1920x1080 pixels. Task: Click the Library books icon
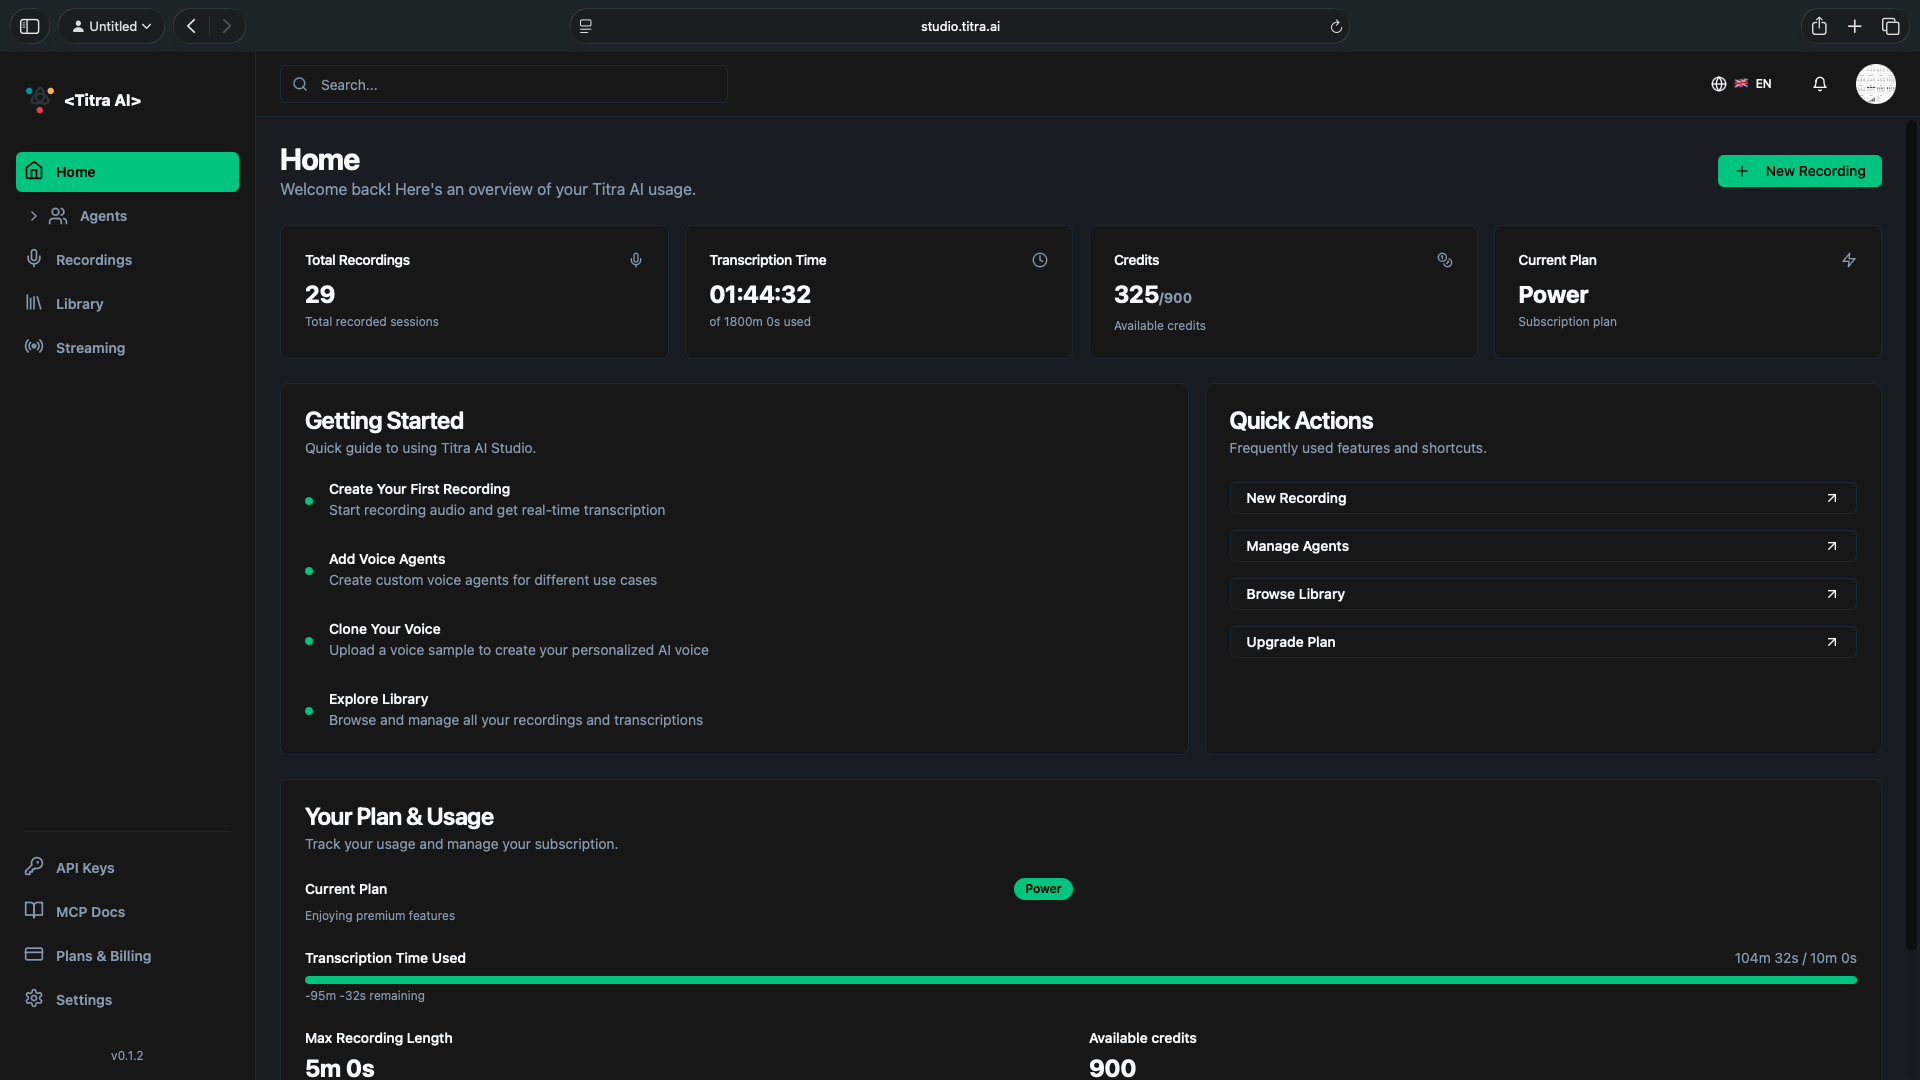(x=34, y=302)
